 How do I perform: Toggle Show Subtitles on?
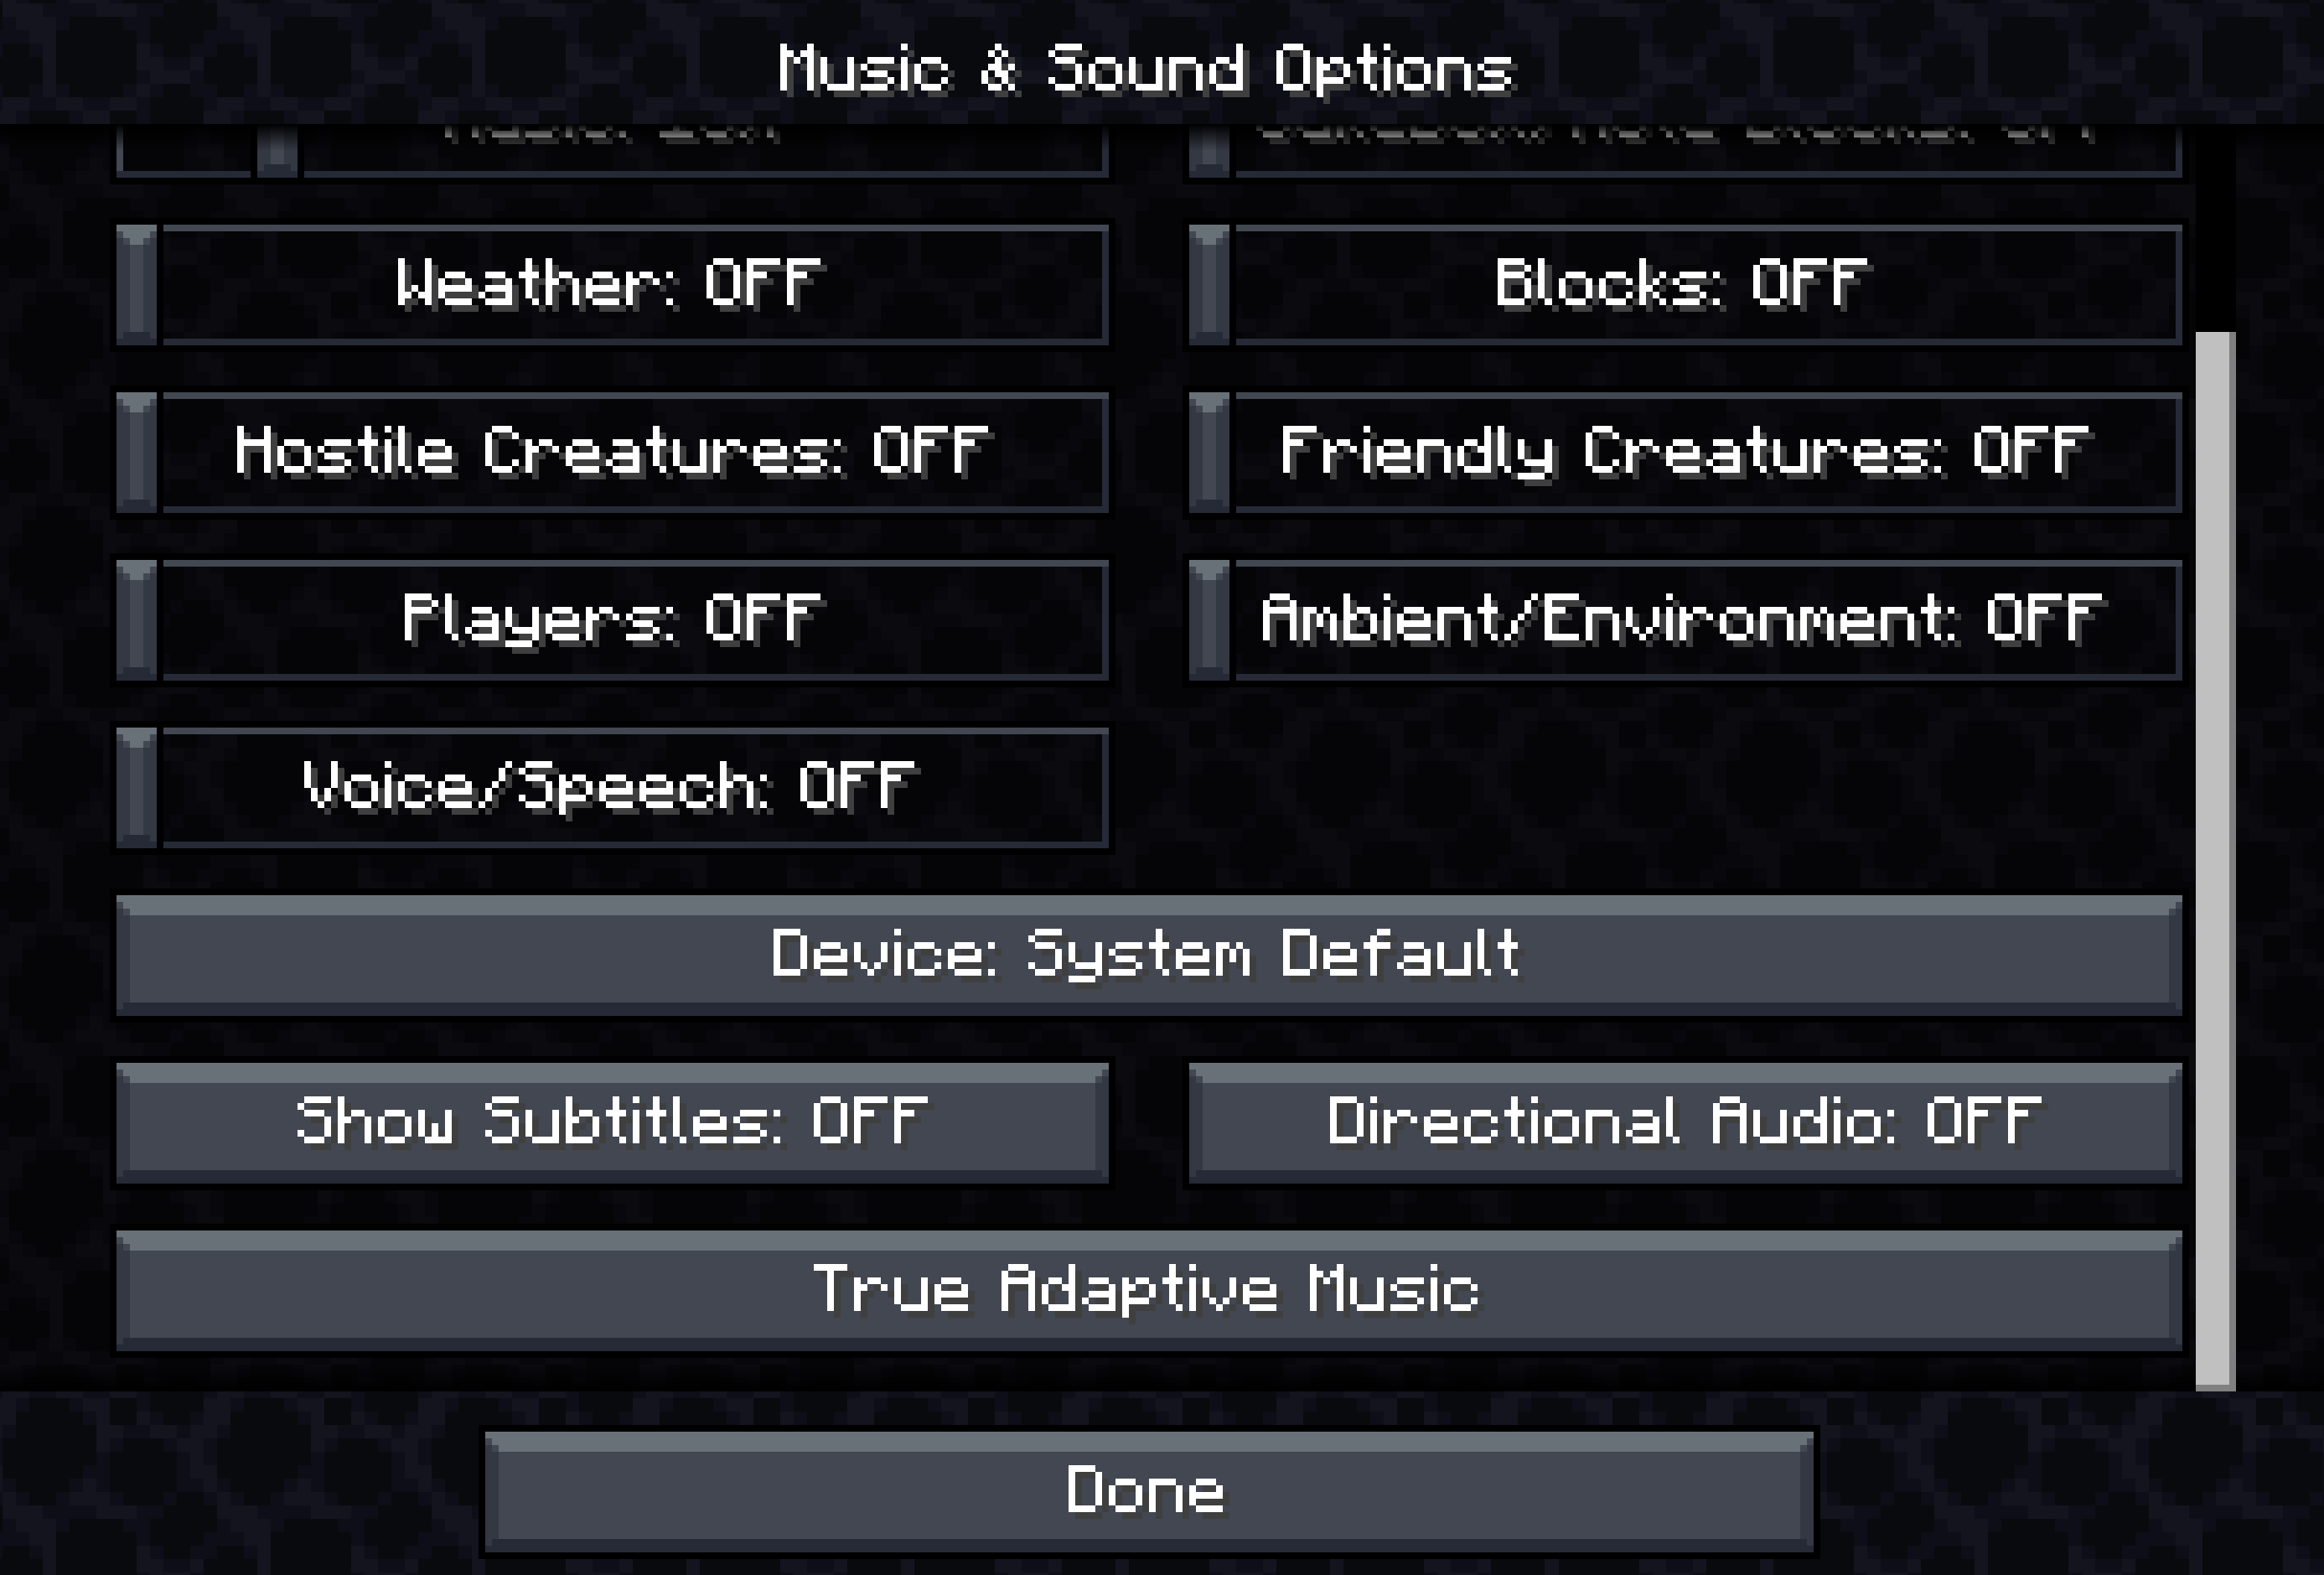(612, 1123)
